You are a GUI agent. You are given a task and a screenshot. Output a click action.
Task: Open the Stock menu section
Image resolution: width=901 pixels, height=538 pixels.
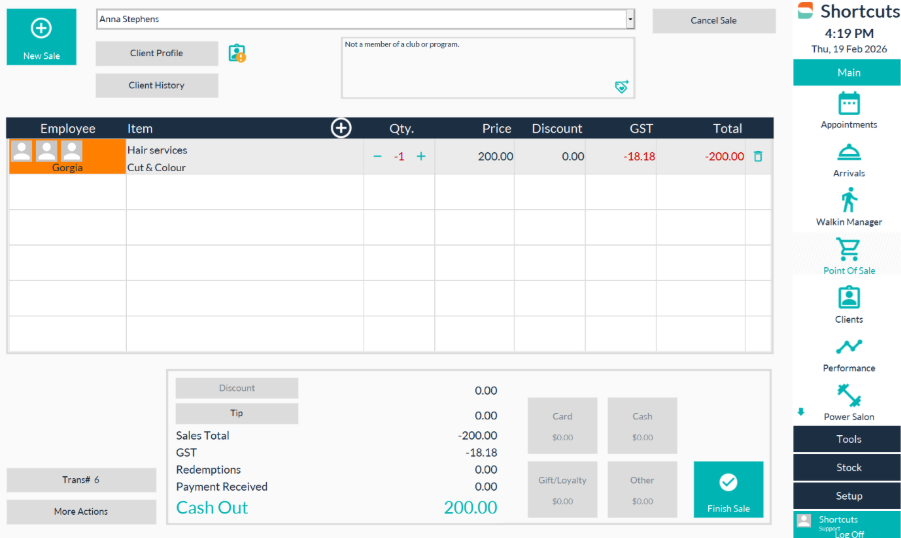[x=848, y=467]
